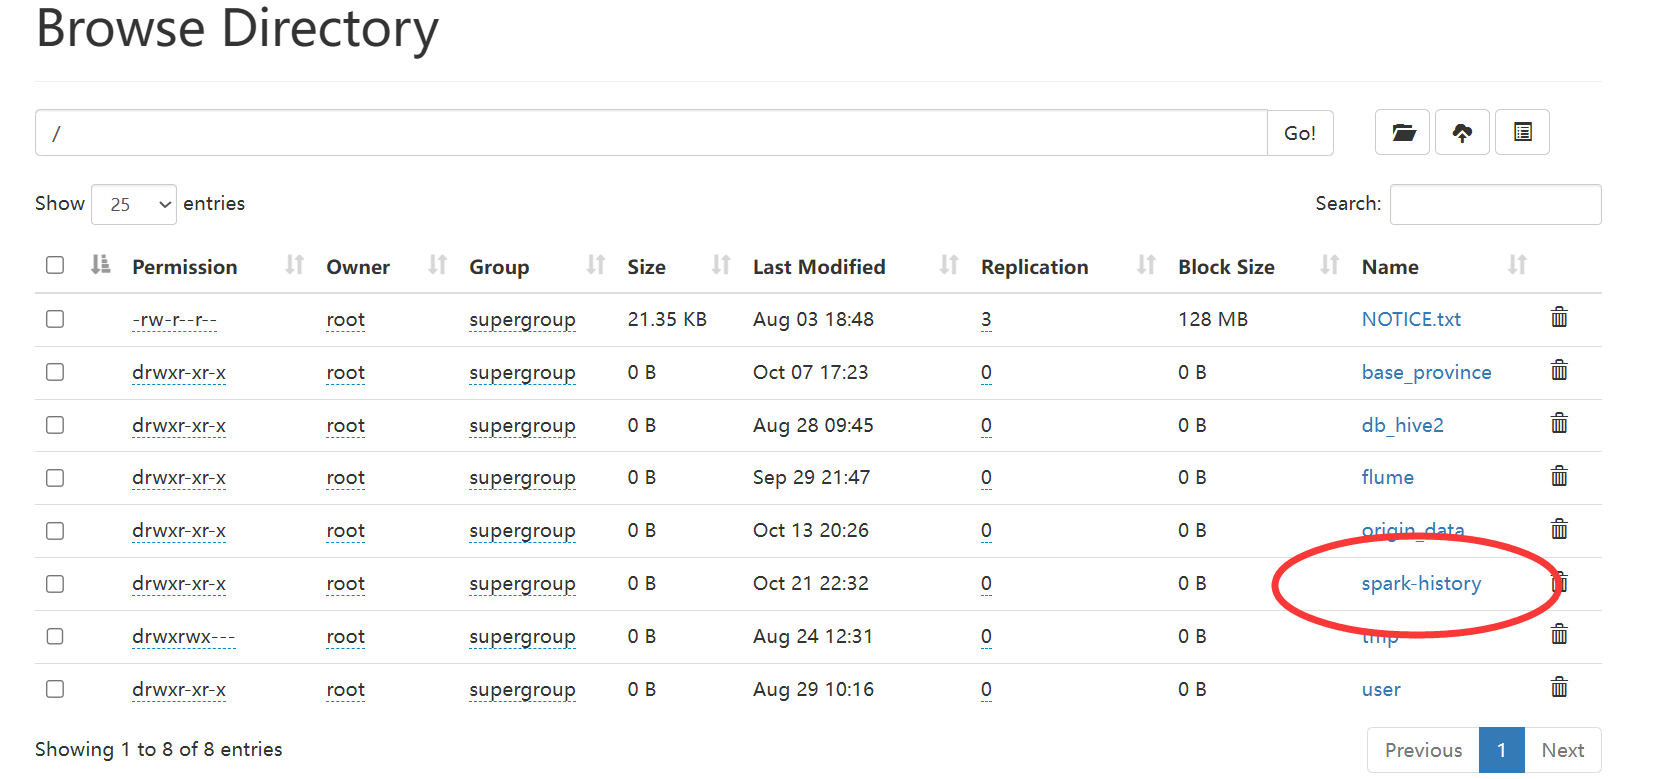Sort by Size column arrows
The height and width of the screenshot is (779, 1662).
[x=721, y=265]
